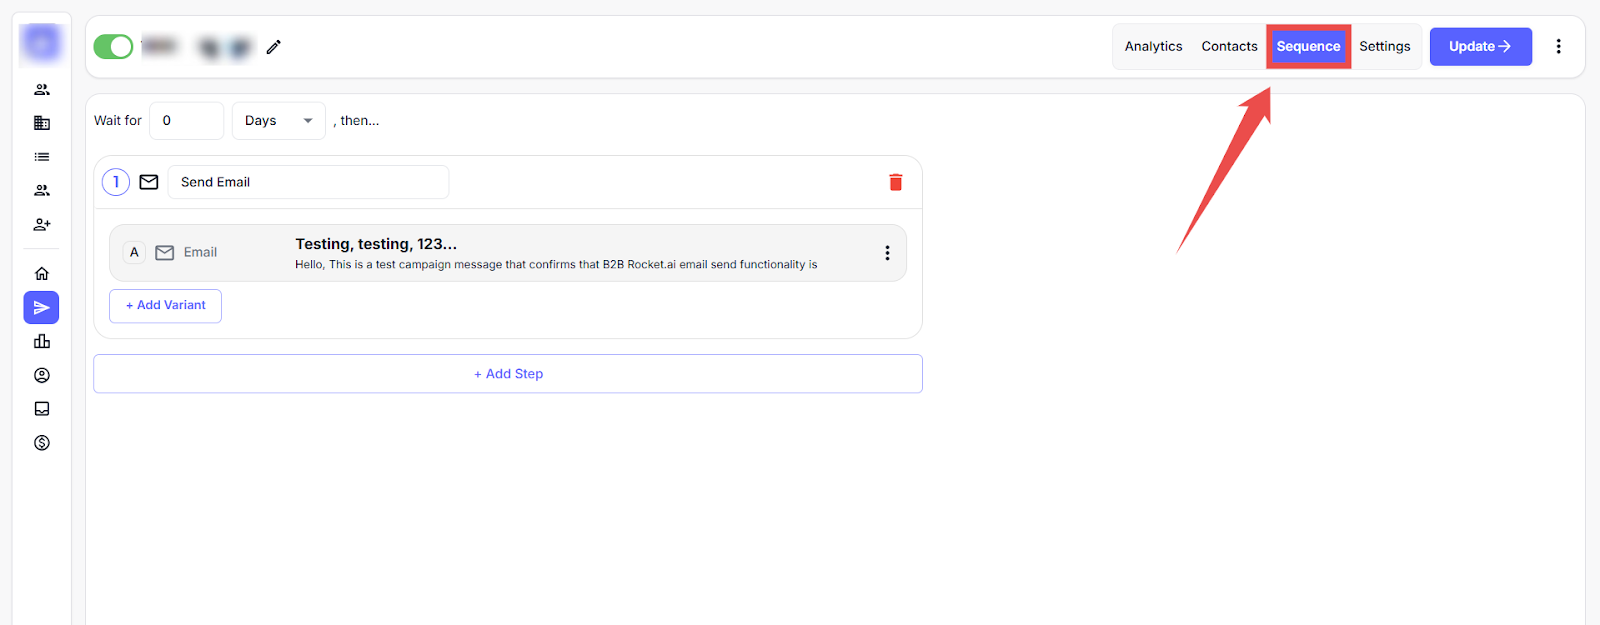
Task: Click the Update button
Action: click(1480, 47)
